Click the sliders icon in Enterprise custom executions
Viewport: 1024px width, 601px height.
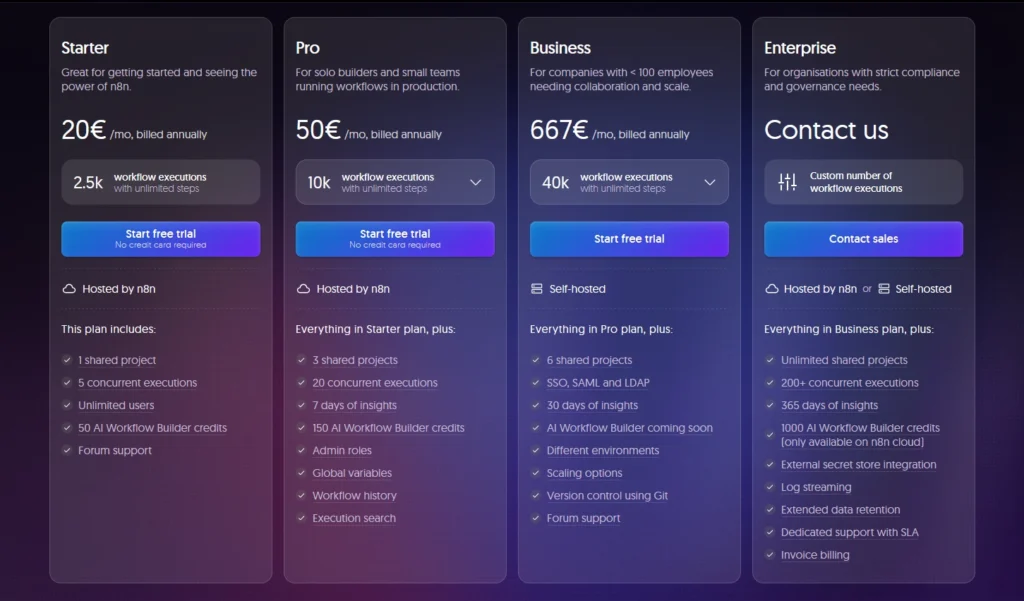pos(788,182)
